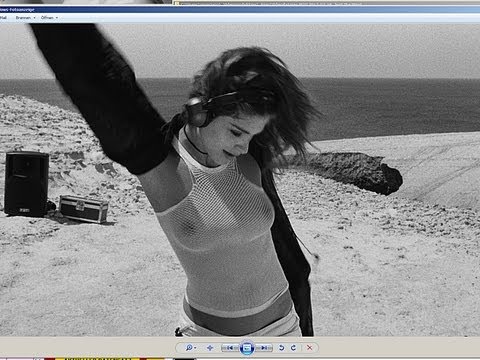Open the E-Mail toolbar item
Viewport: 480px width, 360px height.
pyautogui.click(x=3, y=18)
